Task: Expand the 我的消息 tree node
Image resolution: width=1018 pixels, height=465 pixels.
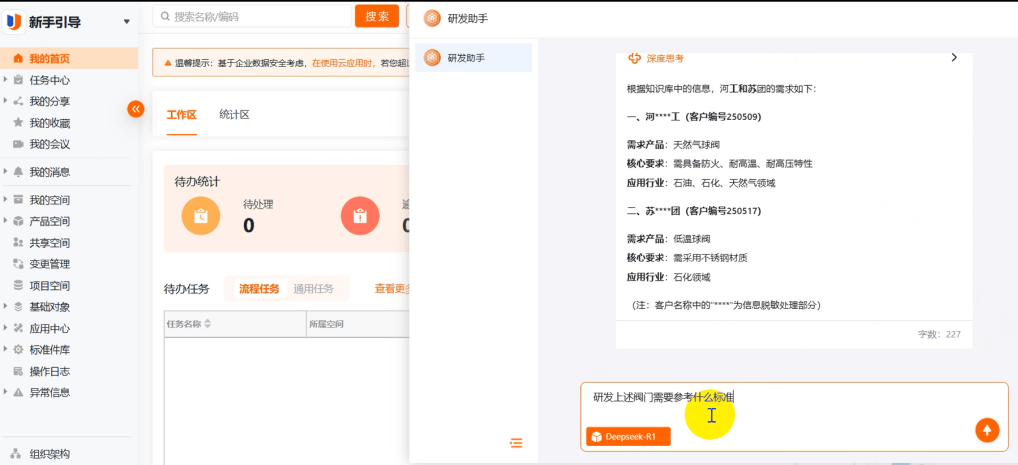Action: point(6,172)
